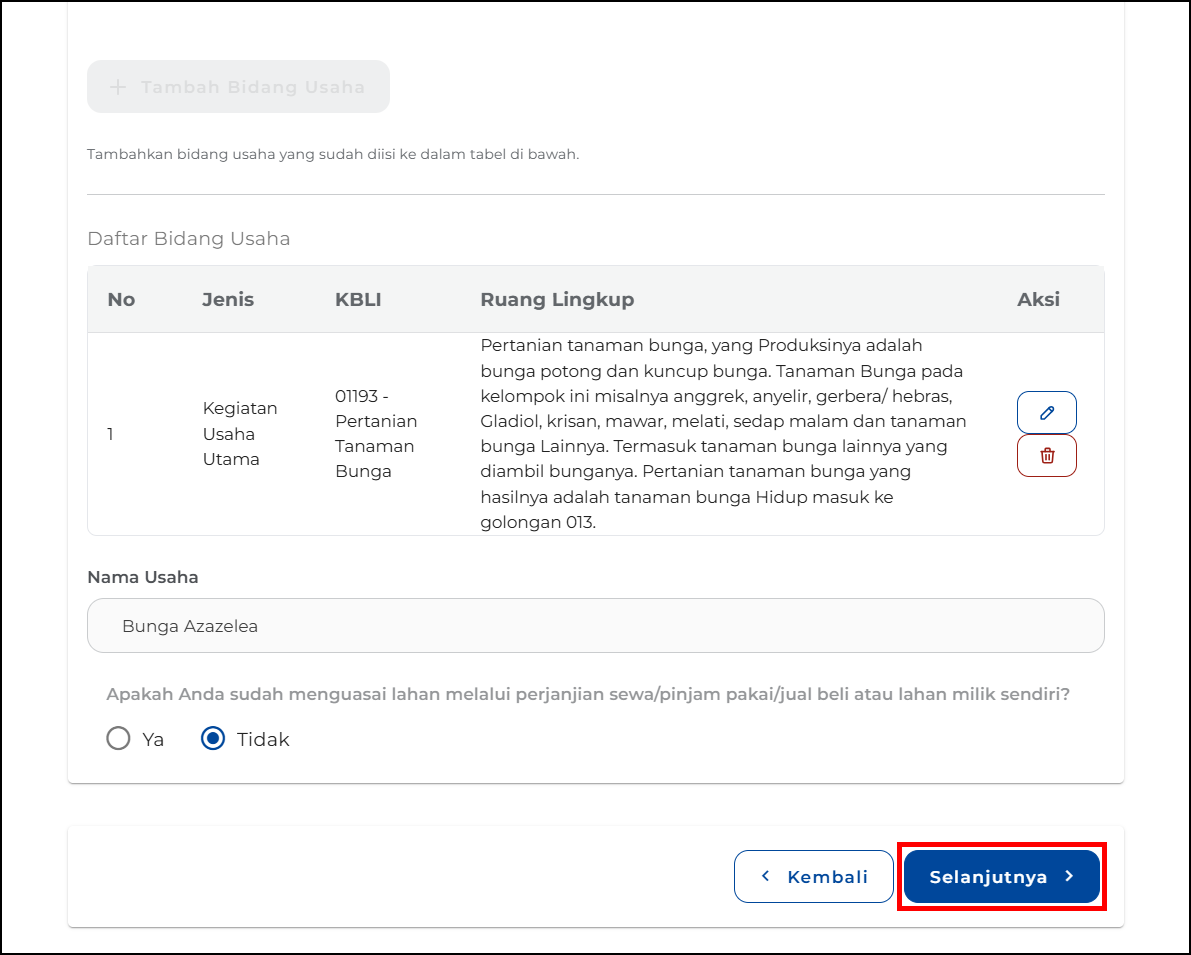Click into the Nama Usaha input field

(595, 626)
